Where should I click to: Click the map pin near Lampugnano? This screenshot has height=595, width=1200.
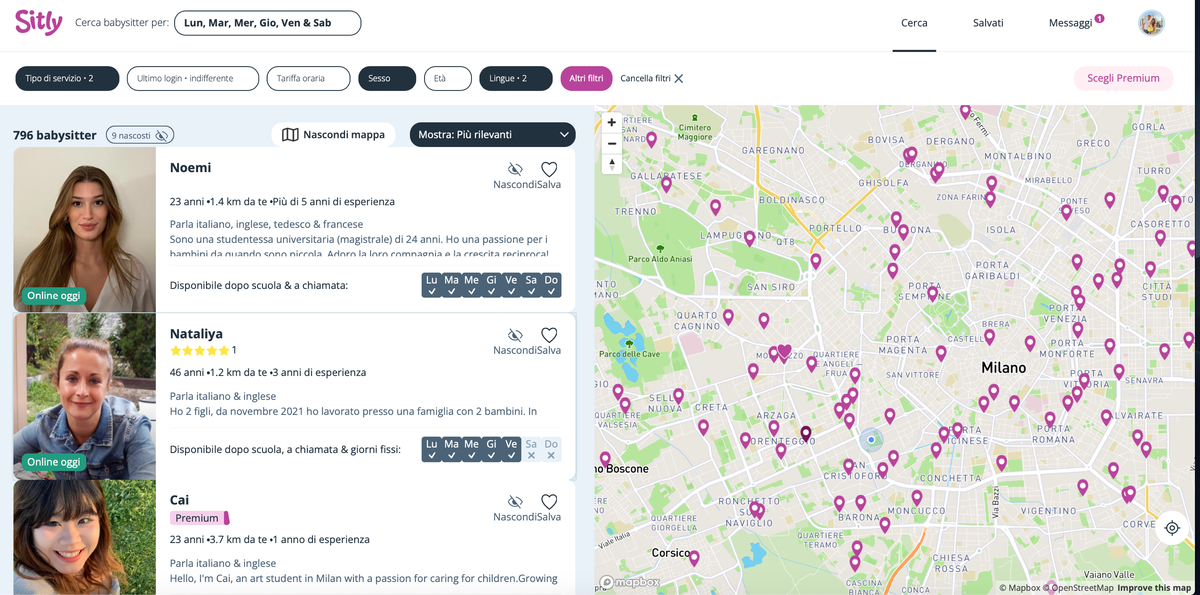749,239
